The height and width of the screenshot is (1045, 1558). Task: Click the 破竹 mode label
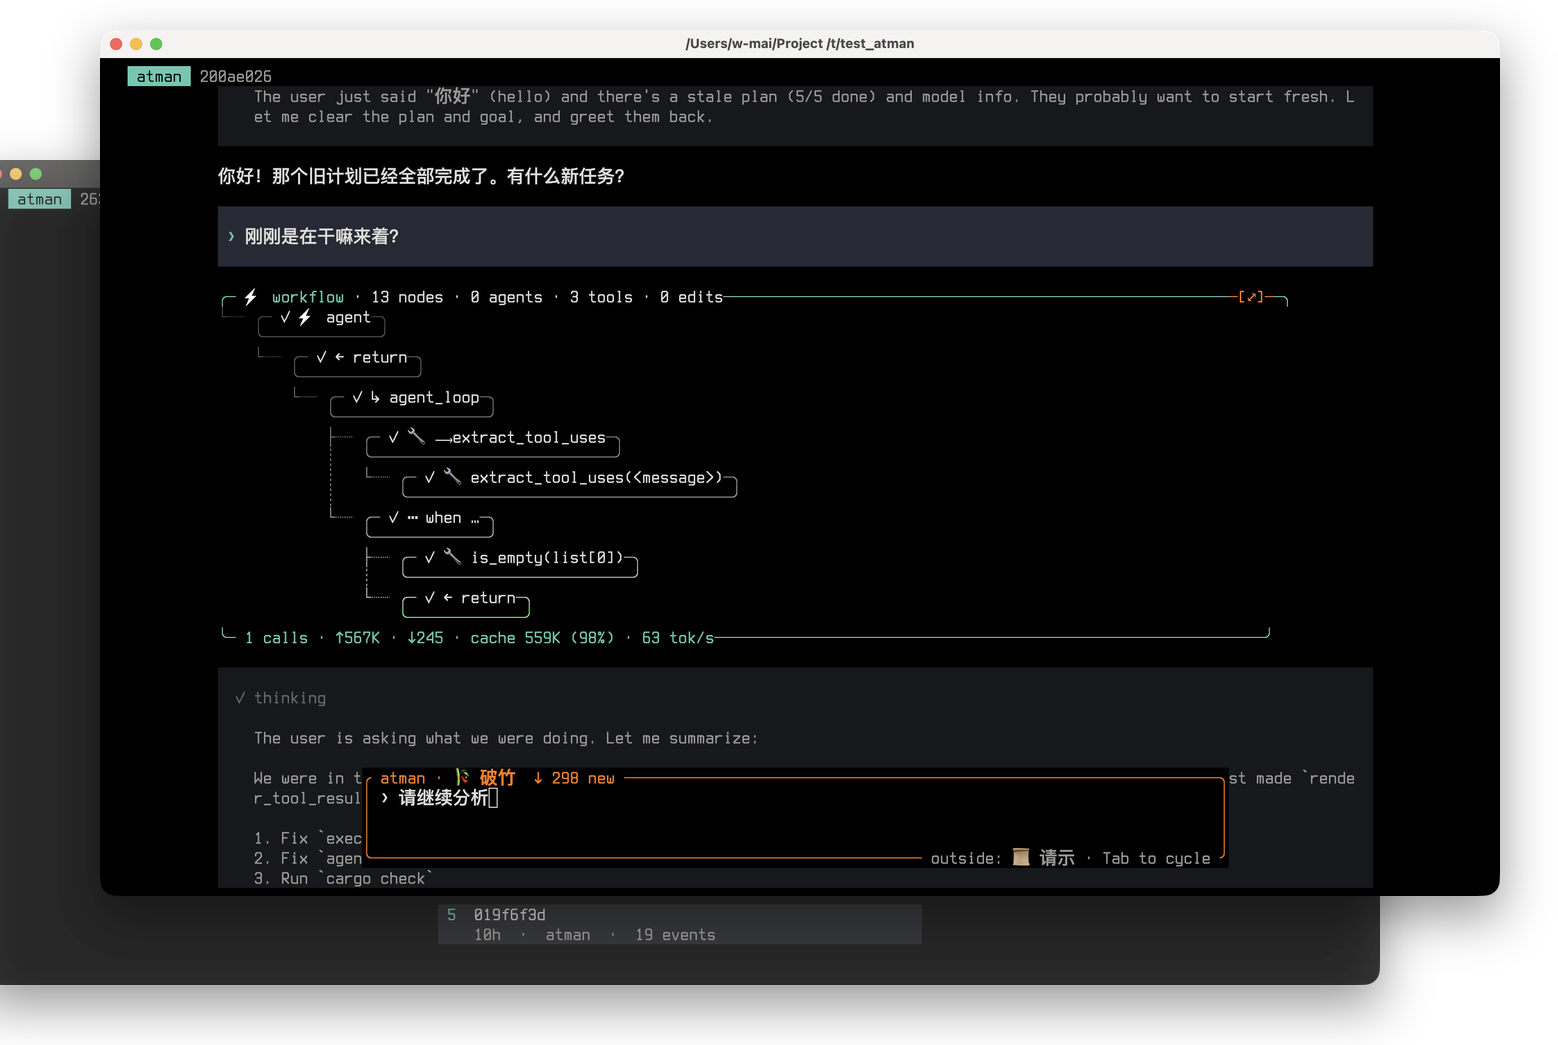(x=497, y=777)
